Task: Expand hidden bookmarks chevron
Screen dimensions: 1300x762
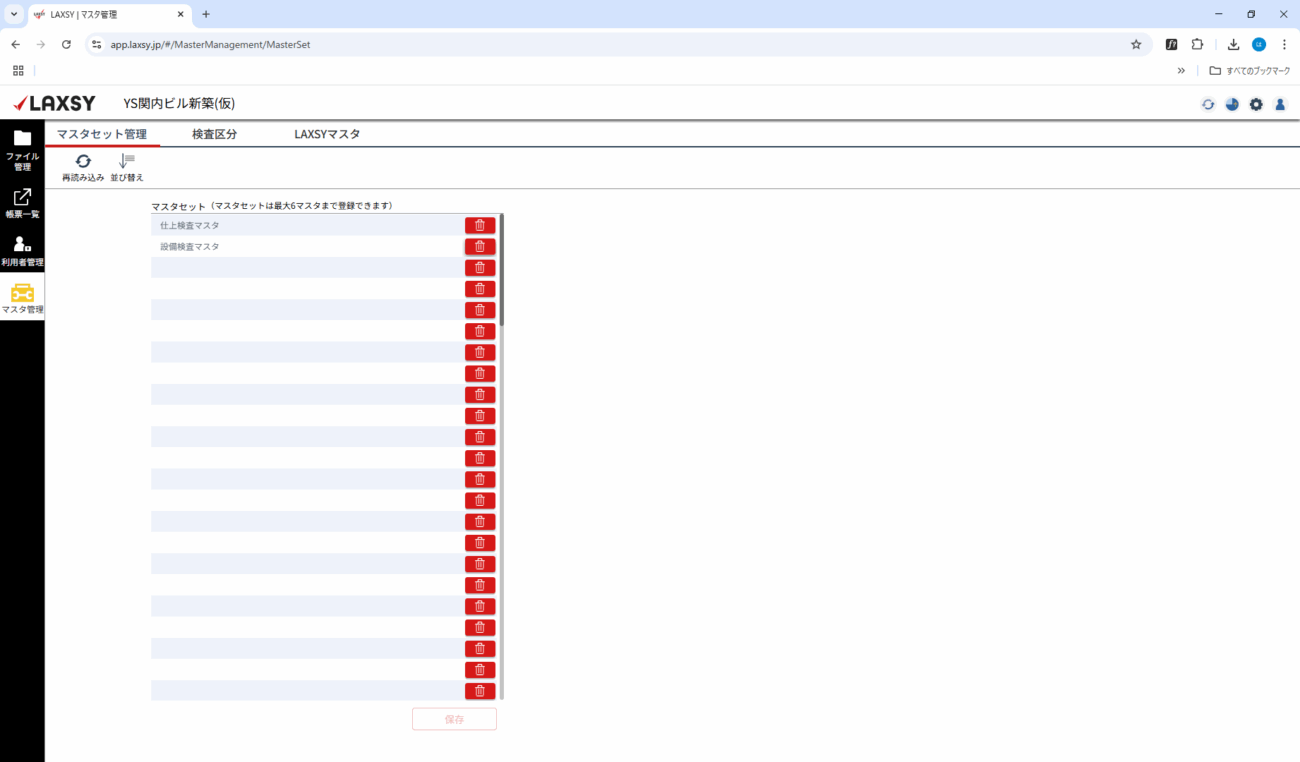Action: [x=1181, y=71]
